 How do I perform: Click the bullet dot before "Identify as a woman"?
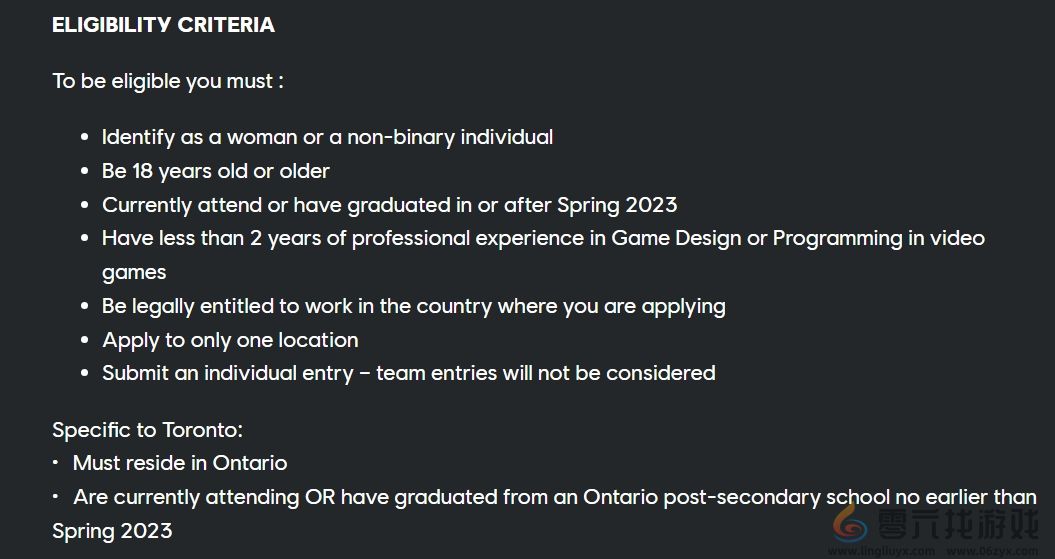tap(84, 138)
